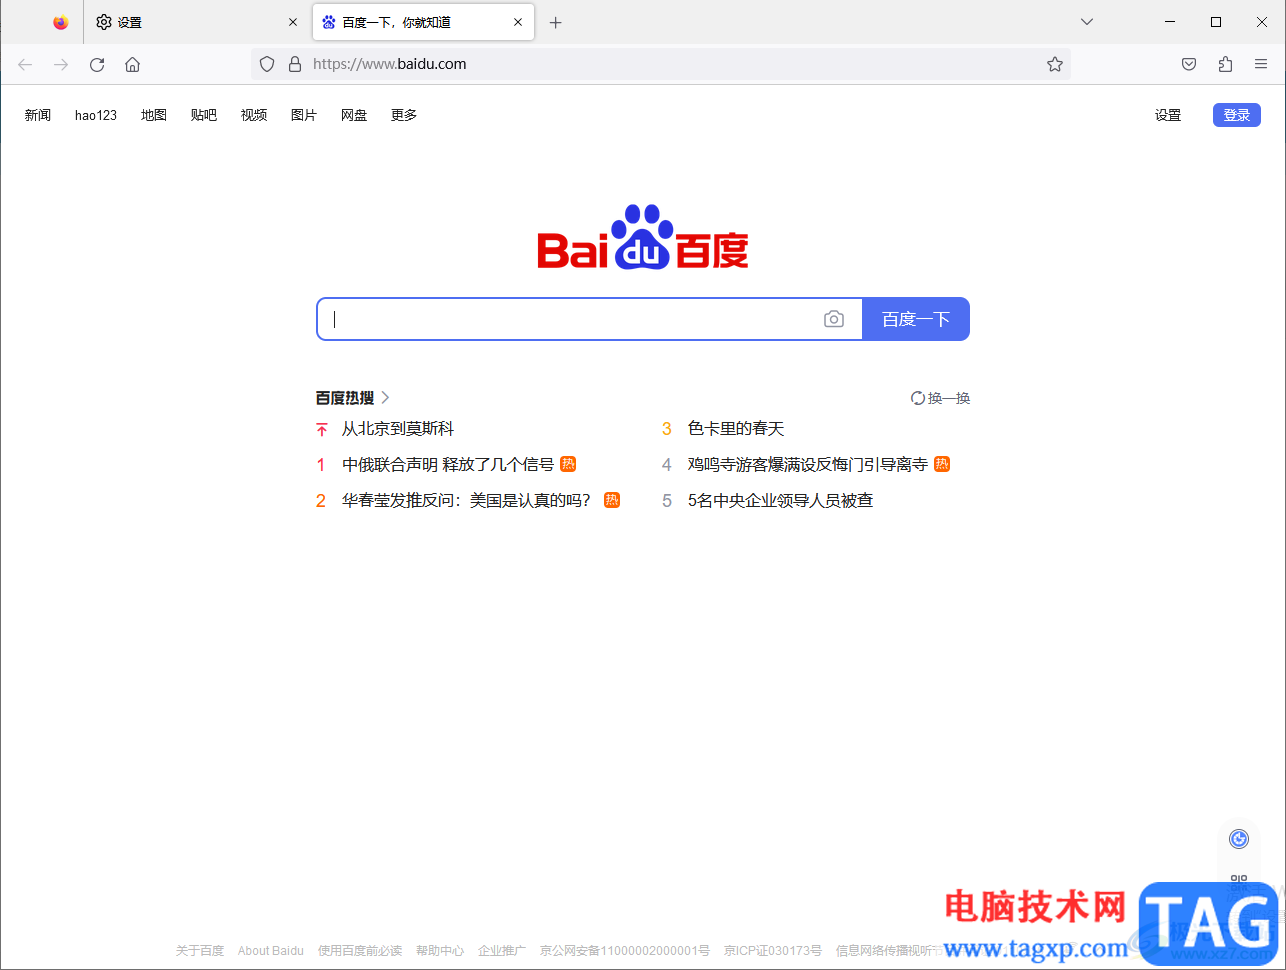Click rank number 3 beside 色卡里的春天
The width and height of the screenshot is (1286, 970).
tap(667, 429)
